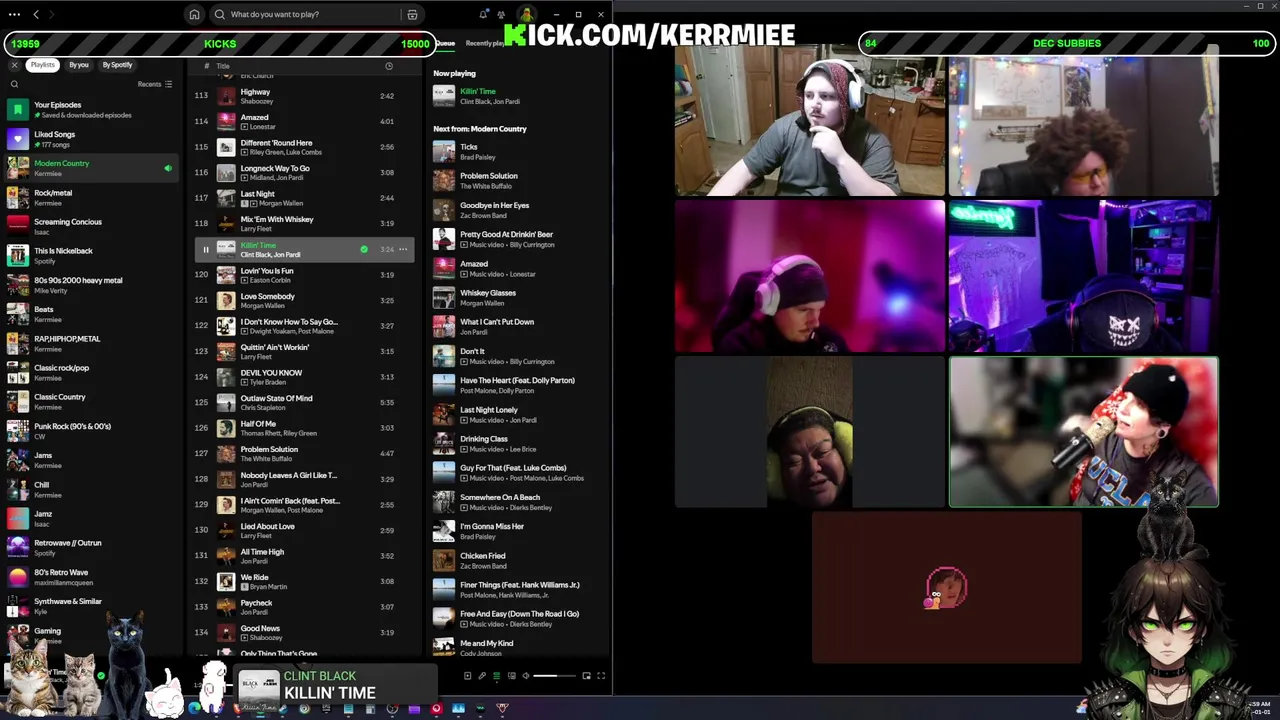This screenshot has height=720, width=1280.
Task: Open the This Is Nickelback playlist
Action: [95, 255]
